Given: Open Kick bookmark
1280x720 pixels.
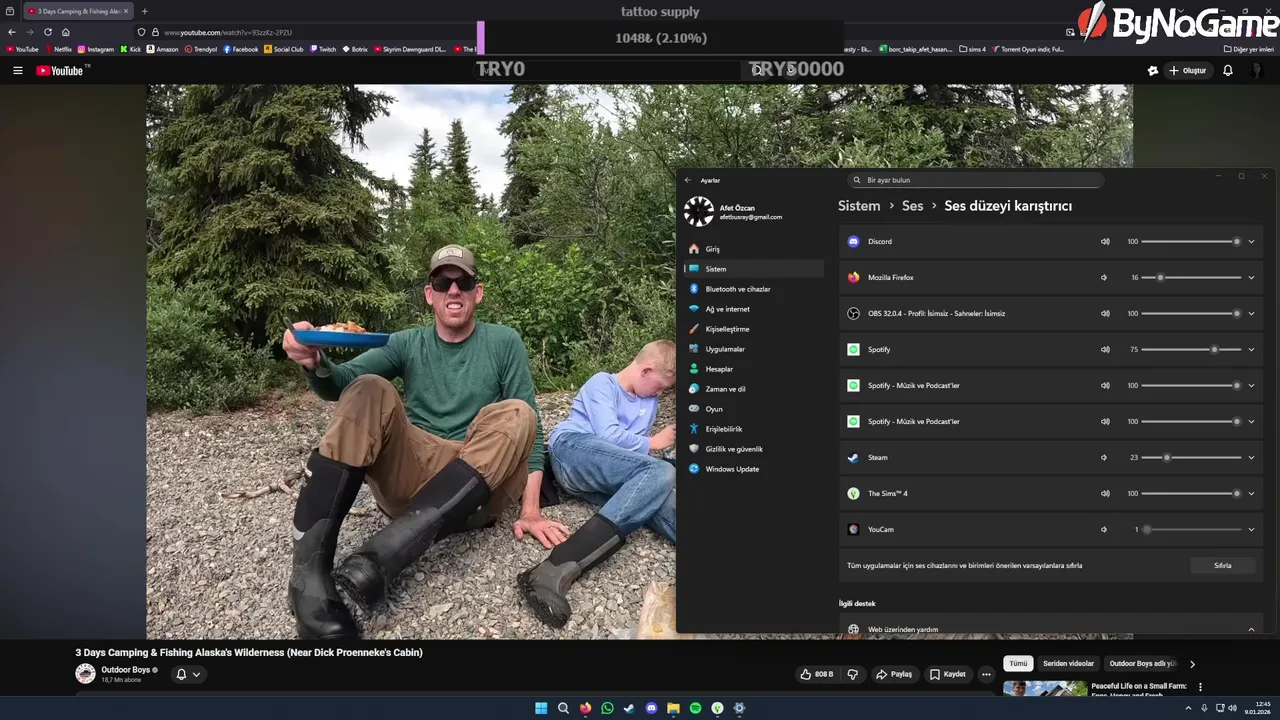Looking at the screenshot, I should [131, 49].
